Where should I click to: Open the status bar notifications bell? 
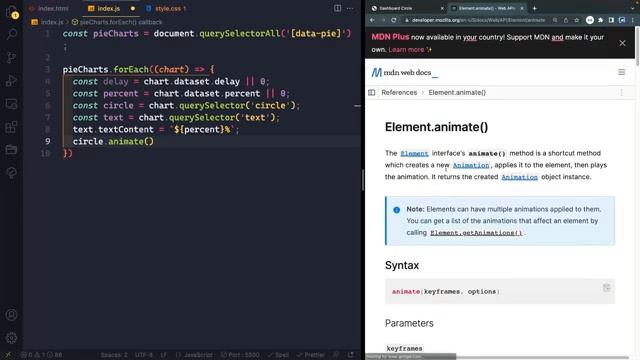click(x=351, y=355)
